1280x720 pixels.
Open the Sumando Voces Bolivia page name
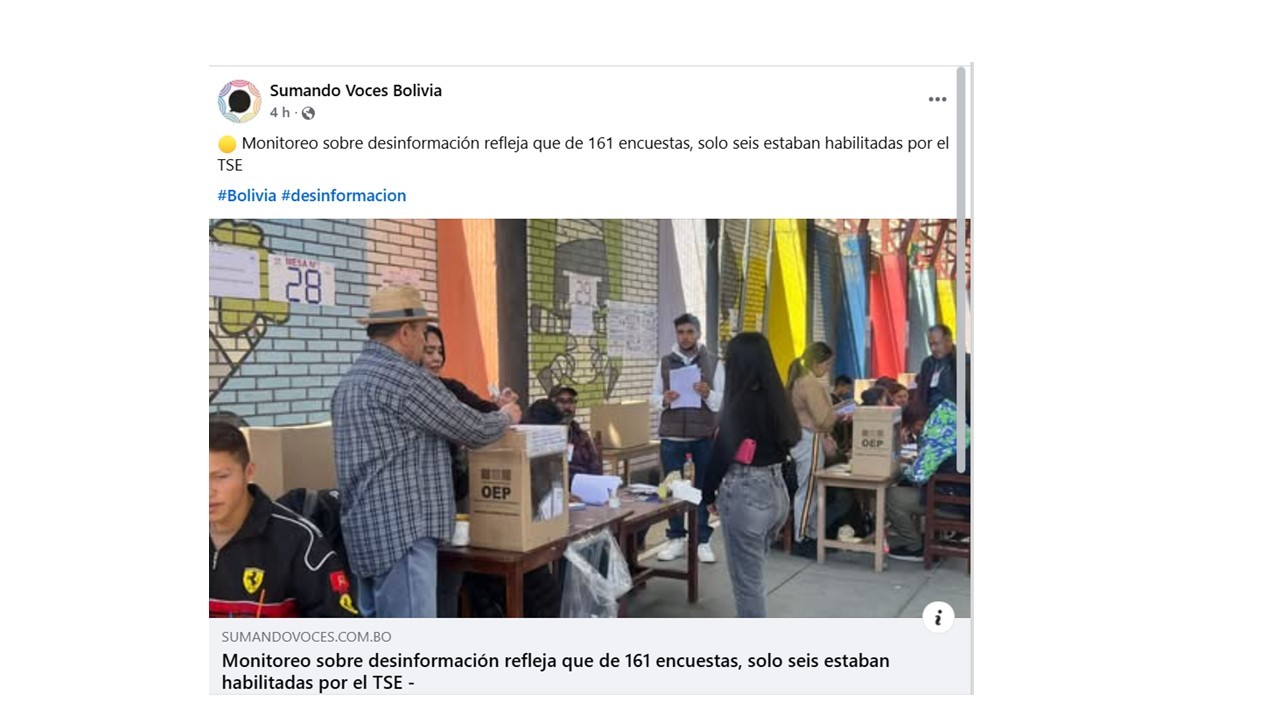pyautogui.click(x=355, y=90)
